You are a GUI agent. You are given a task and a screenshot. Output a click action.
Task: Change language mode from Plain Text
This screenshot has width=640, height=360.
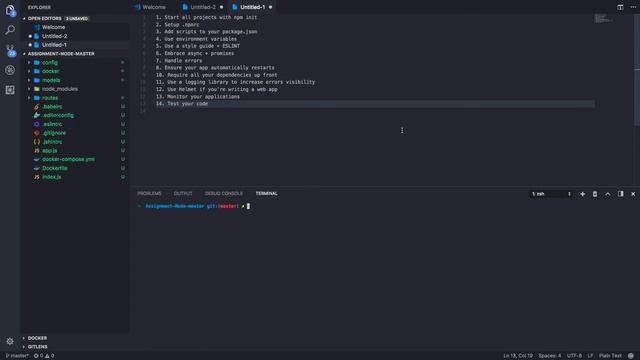coord(610,356)
